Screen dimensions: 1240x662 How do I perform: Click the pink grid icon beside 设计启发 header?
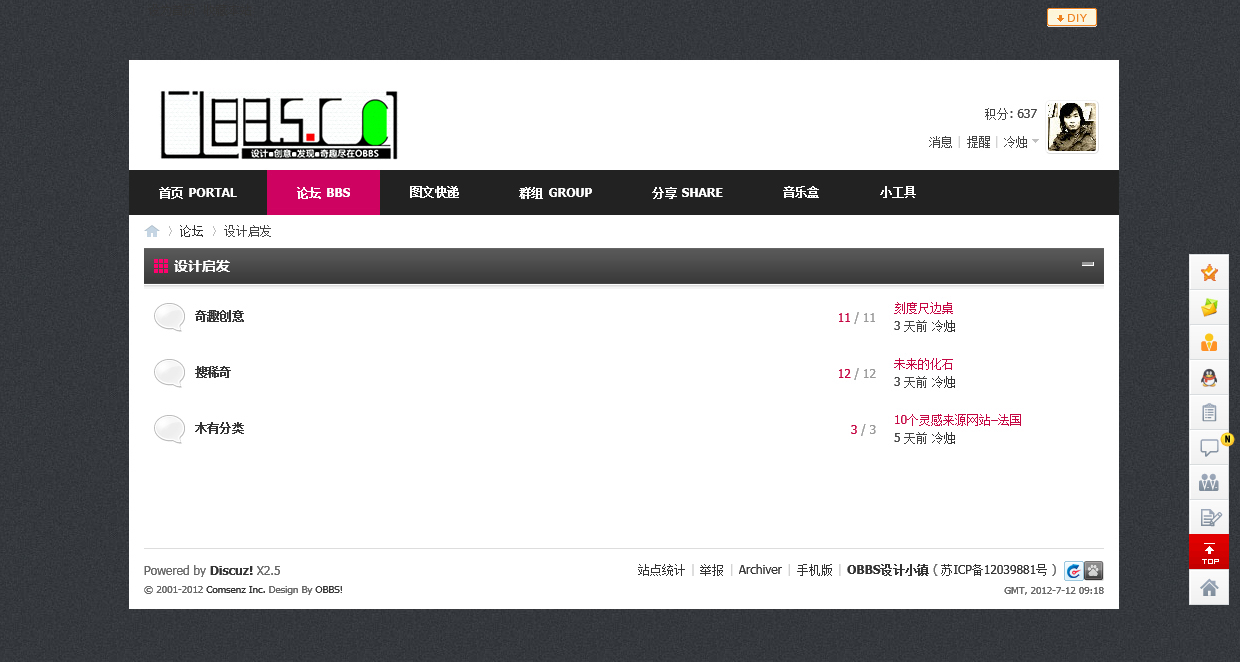(160, 266)
